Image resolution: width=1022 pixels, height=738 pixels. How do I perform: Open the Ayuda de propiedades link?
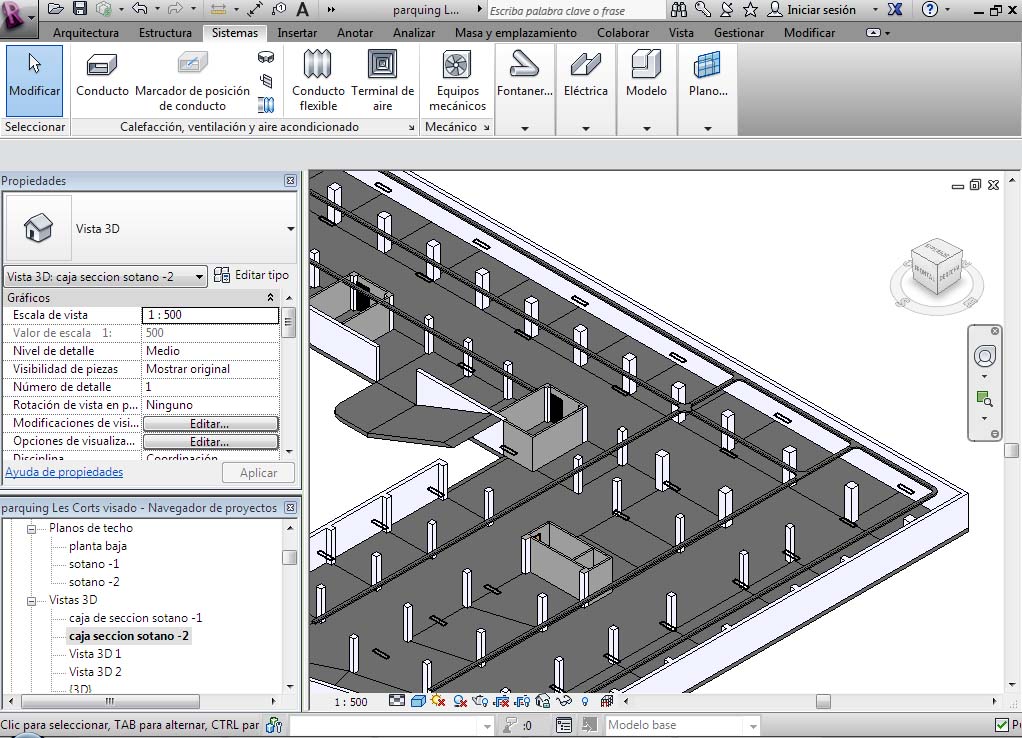click(x=64, y=472)
